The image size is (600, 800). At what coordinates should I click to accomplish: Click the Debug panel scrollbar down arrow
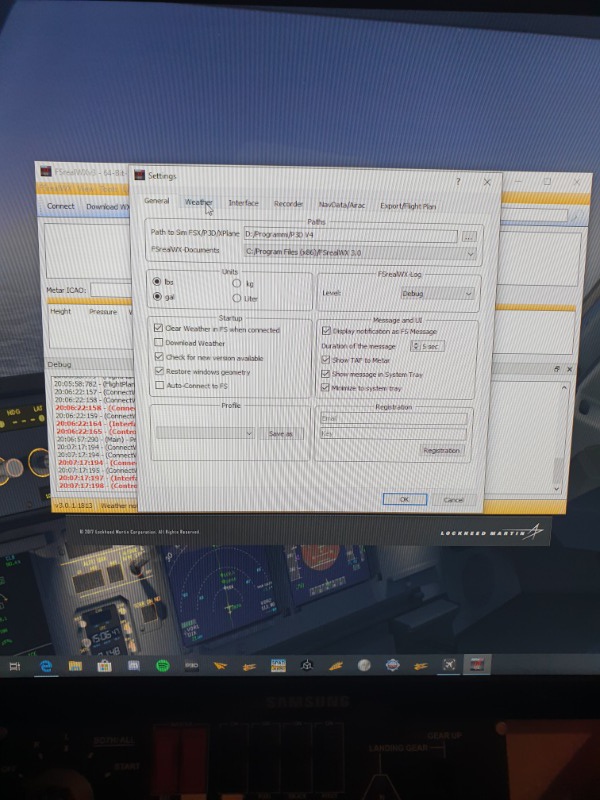(x=558, y=488)
